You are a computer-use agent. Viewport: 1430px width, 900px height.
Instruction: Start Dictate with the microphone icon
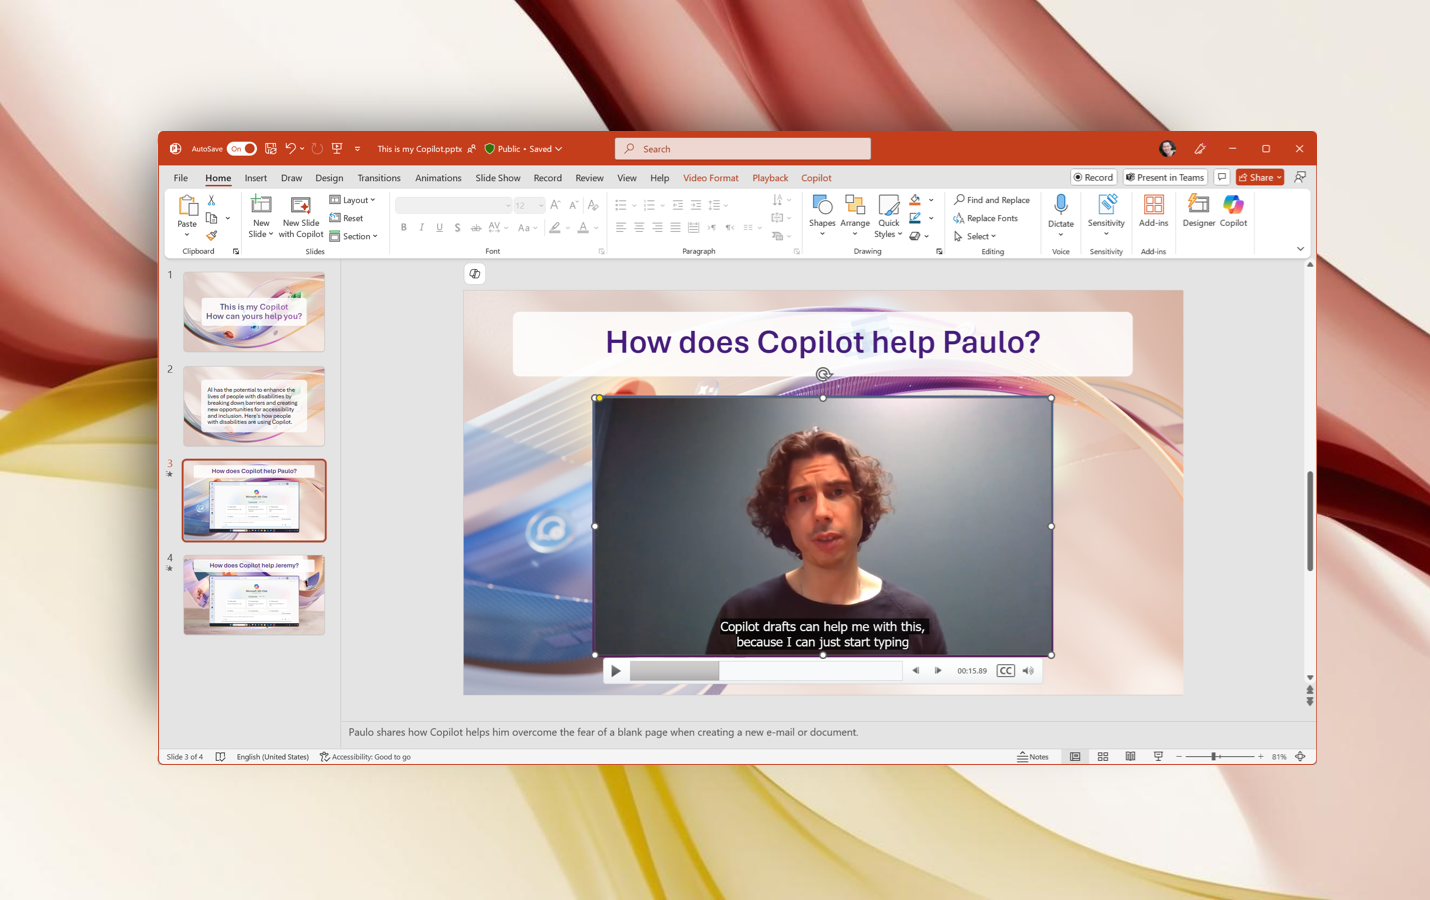[x=1061, y=205]
